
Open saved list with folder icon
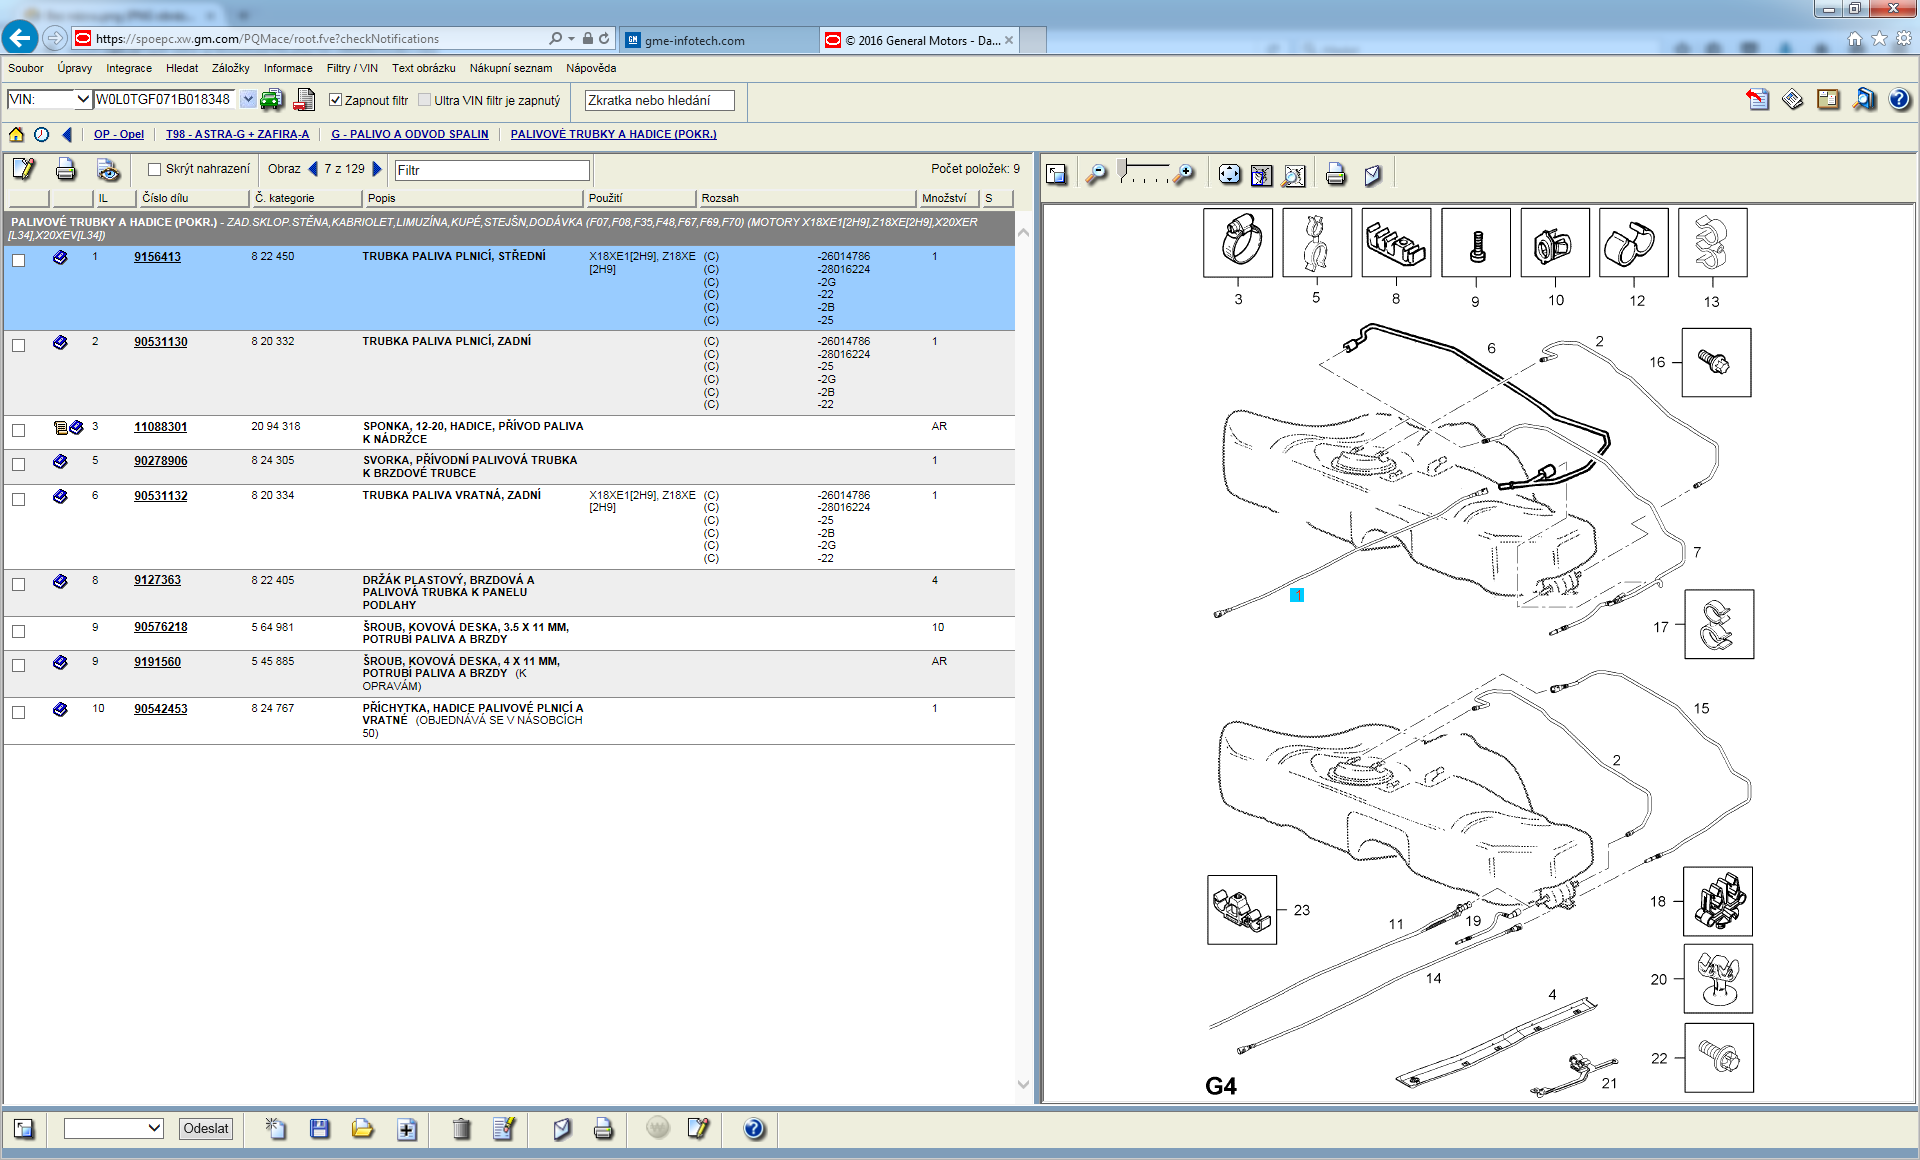coord(362,1129)
